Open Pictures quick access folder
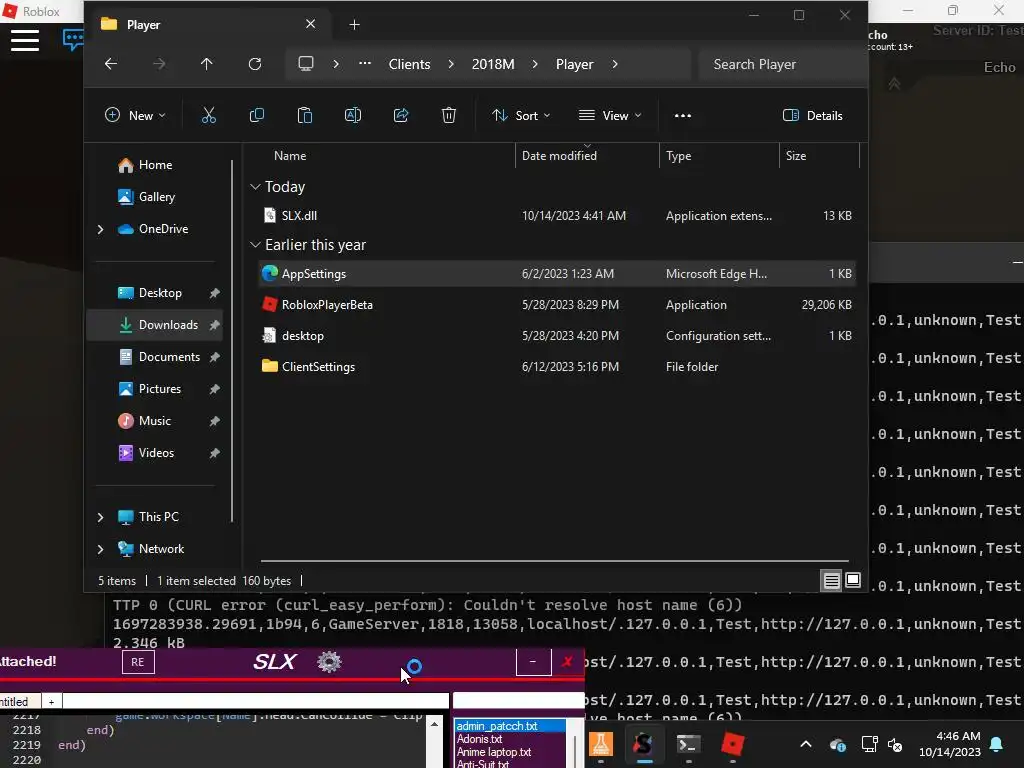 tap(159, 389)
